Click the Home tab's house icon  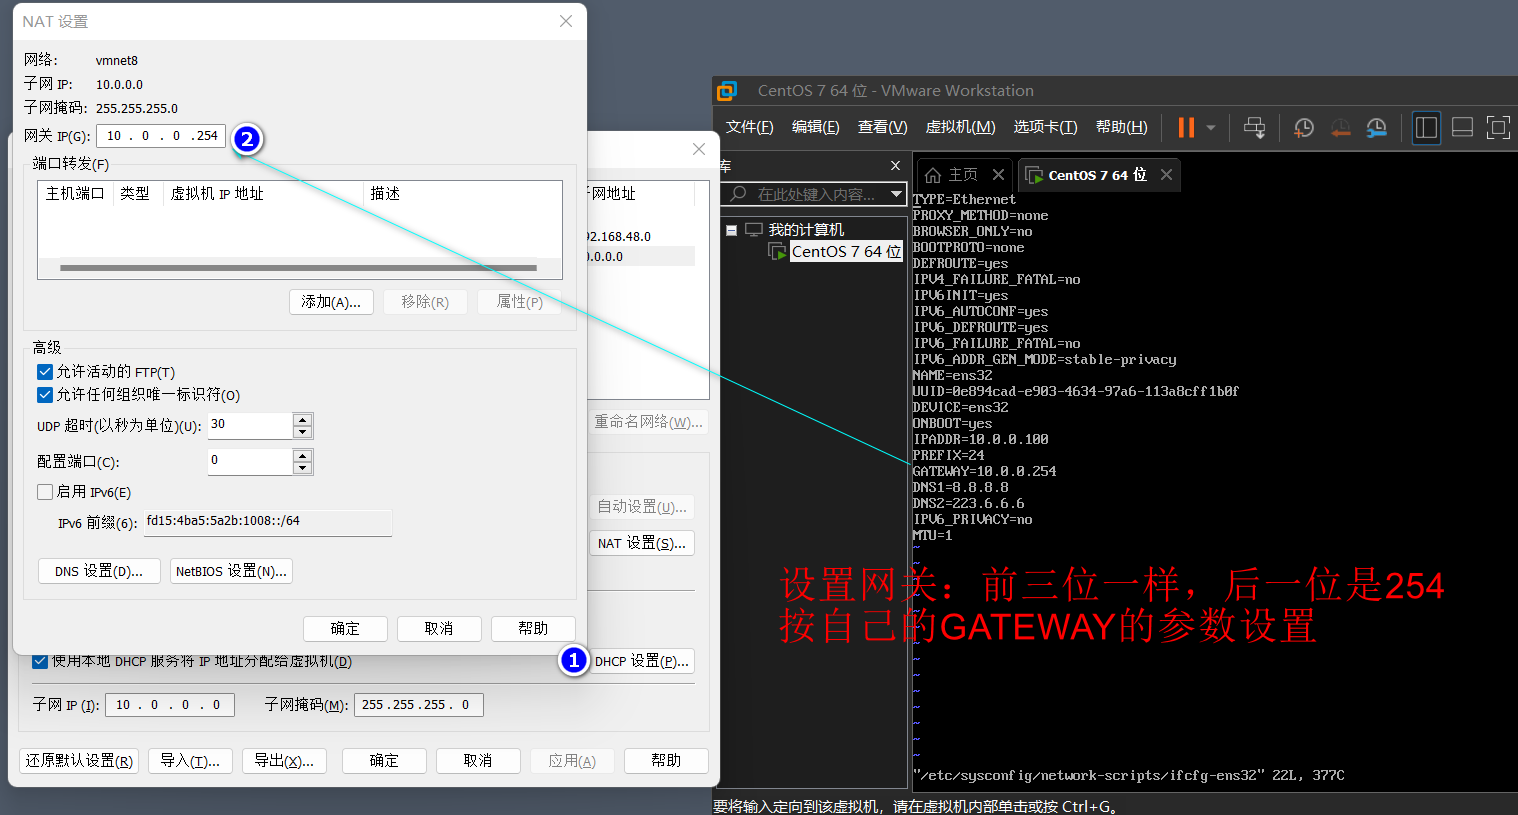[933, 175]
